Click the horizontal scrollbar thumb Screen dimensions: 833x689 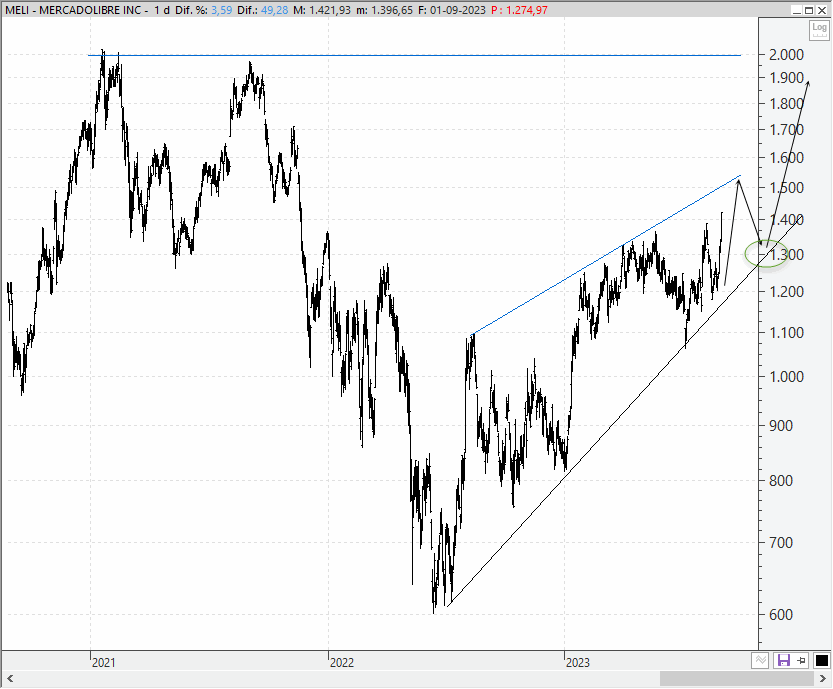(736, 678)
